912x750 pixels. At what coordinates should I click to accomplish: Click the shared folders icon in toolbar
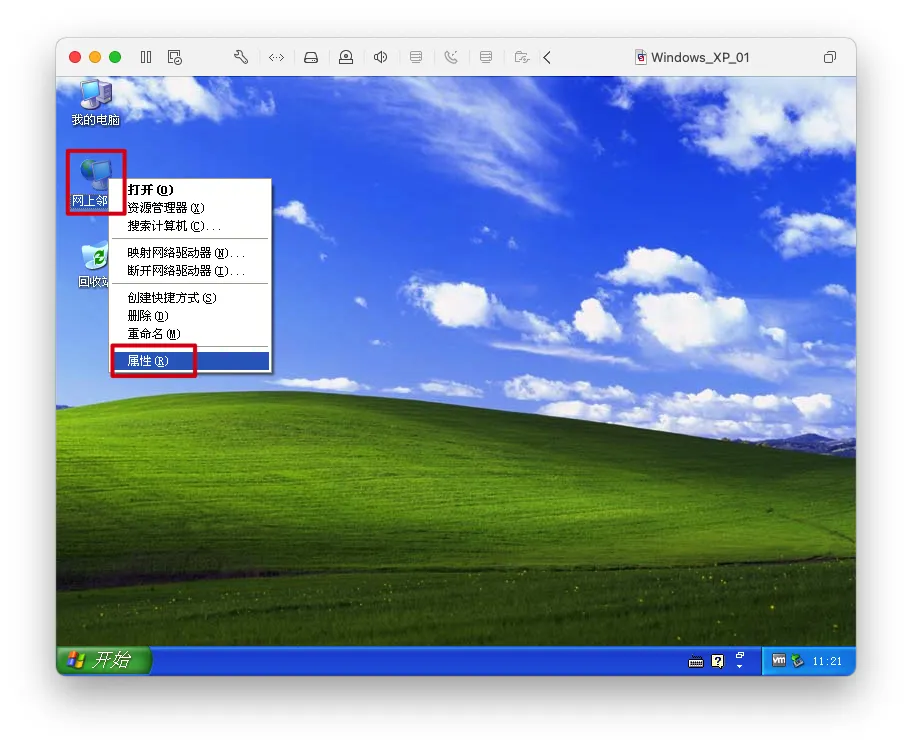click(x=522, y=57)
